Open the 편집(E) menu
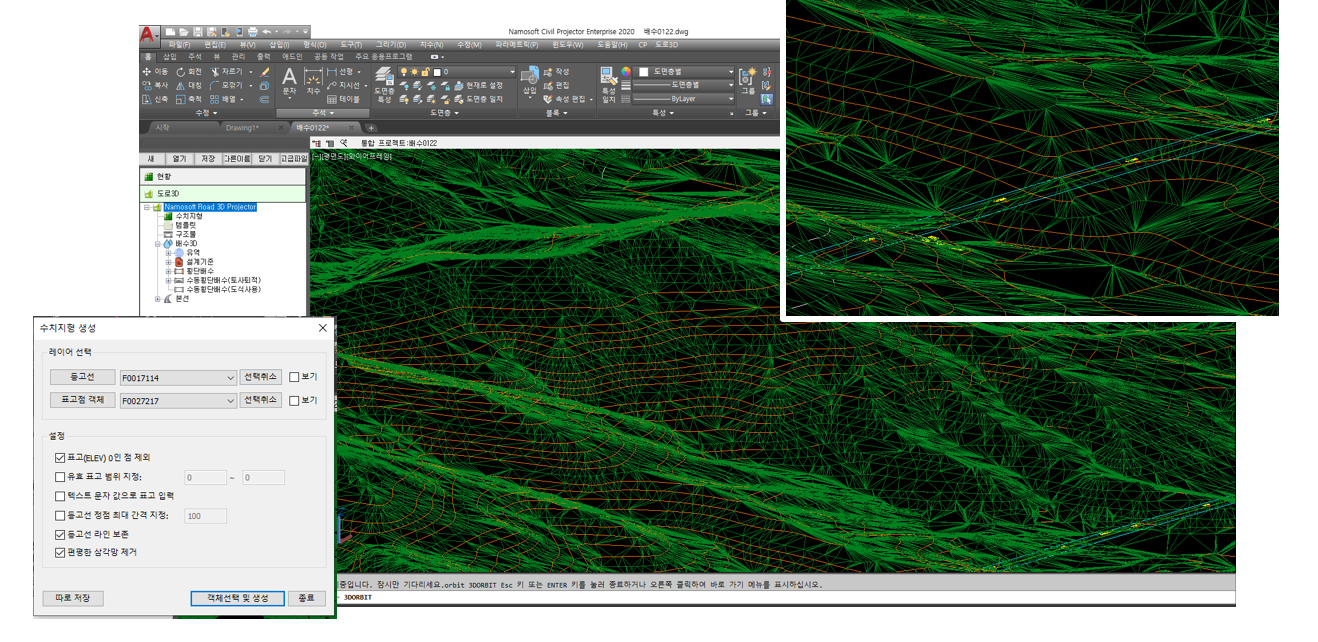The height and width of the screenshot is (642, 1318). 215,45
